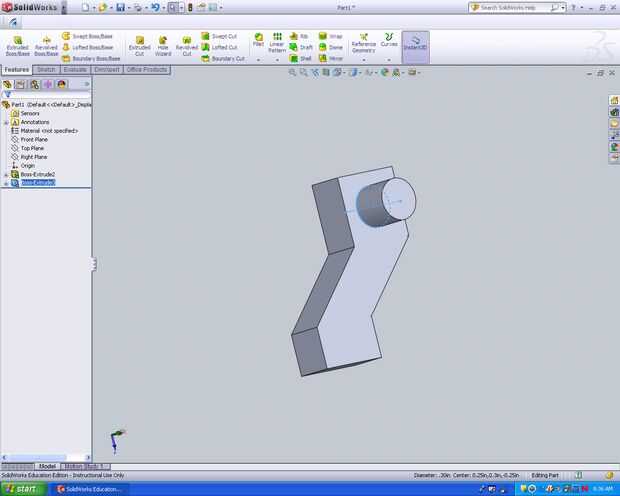Click the feature tree horizontal scrollbar
Image resolution: width=620 pixels, height=496 pixels.
(46, 458)
